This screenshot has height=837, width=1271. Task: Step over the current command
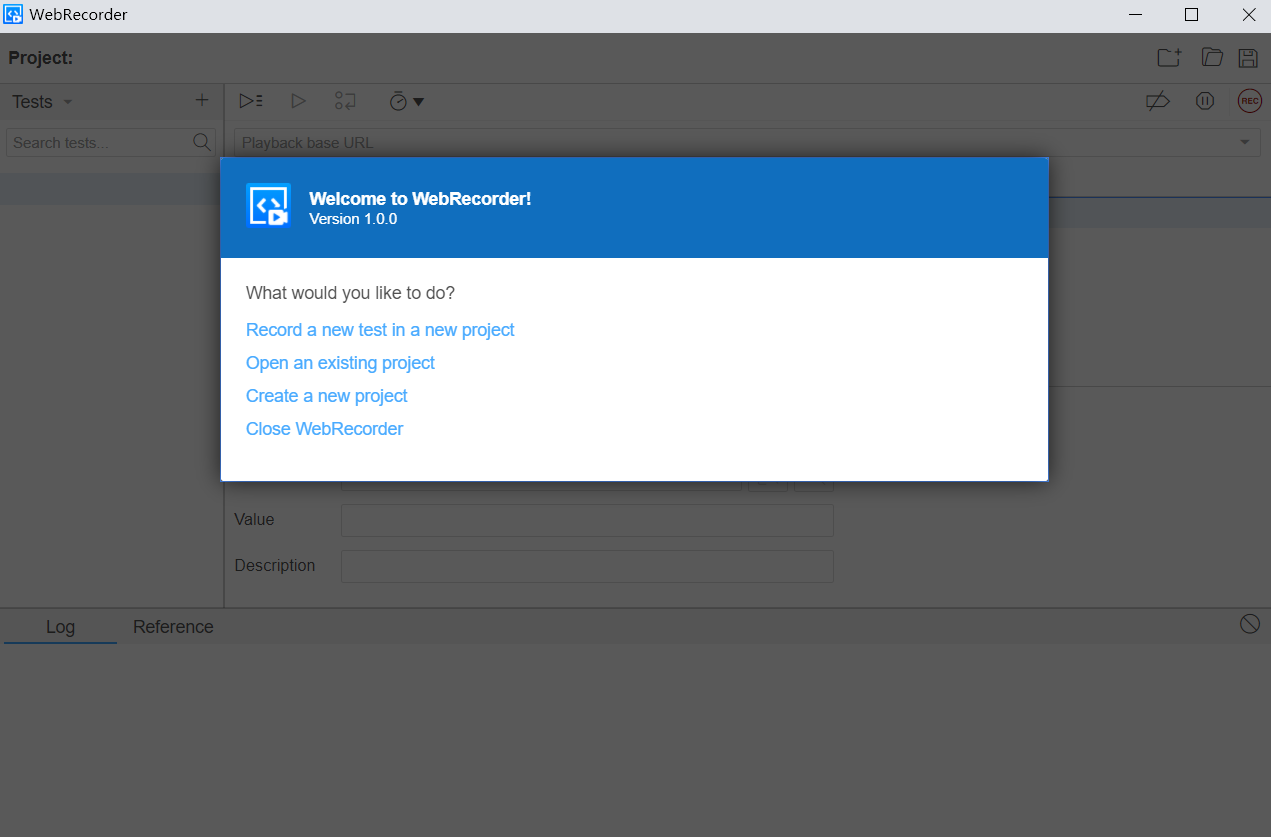click(x=346, y=101)
